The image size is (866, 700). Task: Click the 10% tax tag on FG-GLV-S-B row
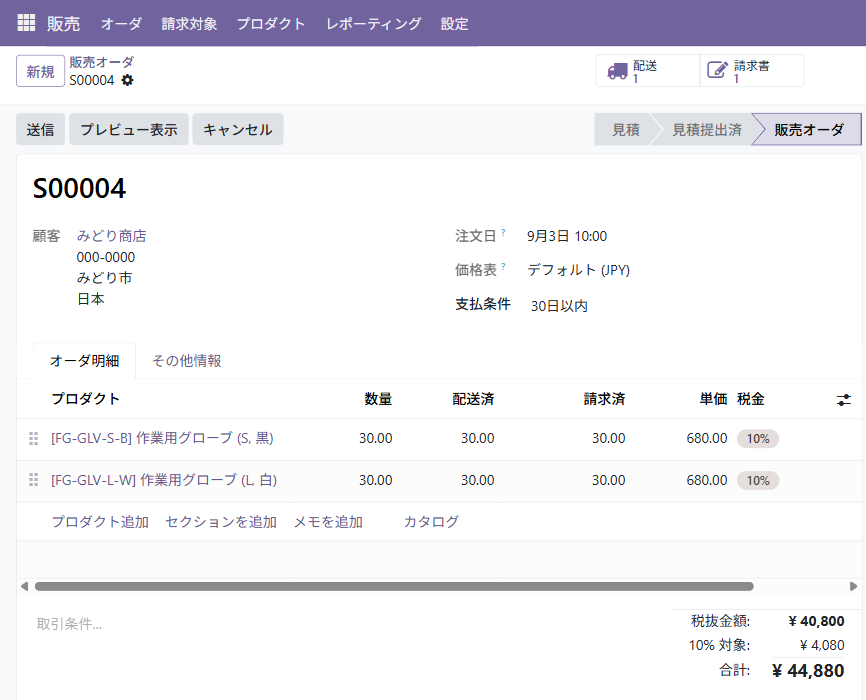coord(758,439)
